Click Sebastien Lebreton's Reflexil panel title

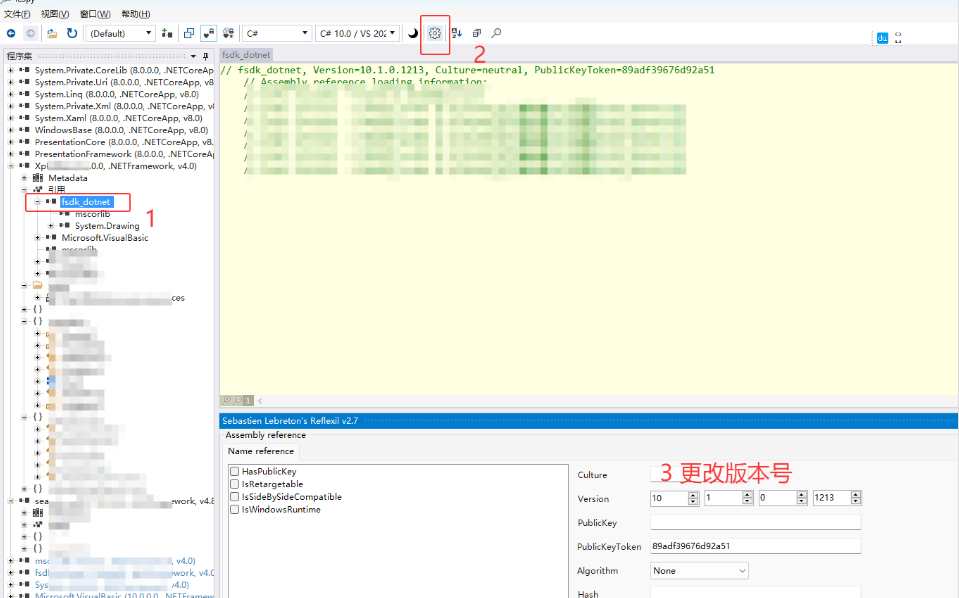point(290,421)
